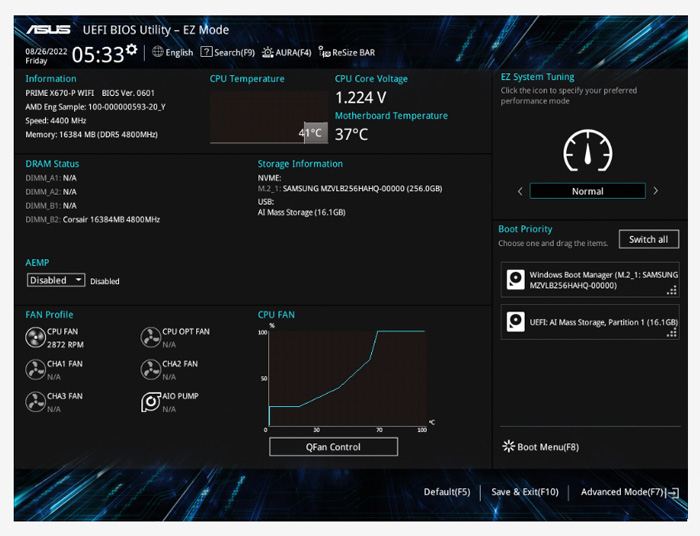Open Boot Menu(F8)

(x=541, y=447)
